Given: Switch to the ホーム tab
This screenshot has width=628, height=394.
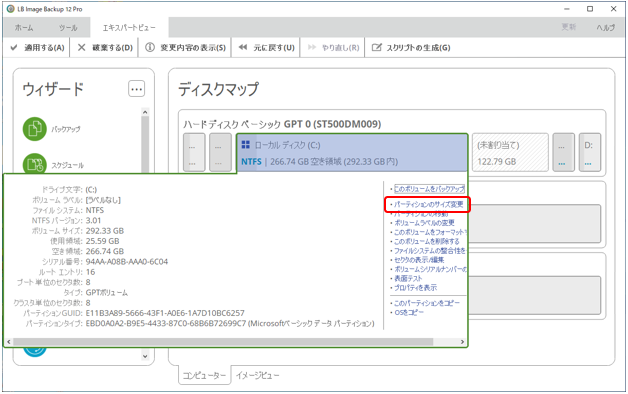Looking at the screenshot, I should click(x=24, y=28).
